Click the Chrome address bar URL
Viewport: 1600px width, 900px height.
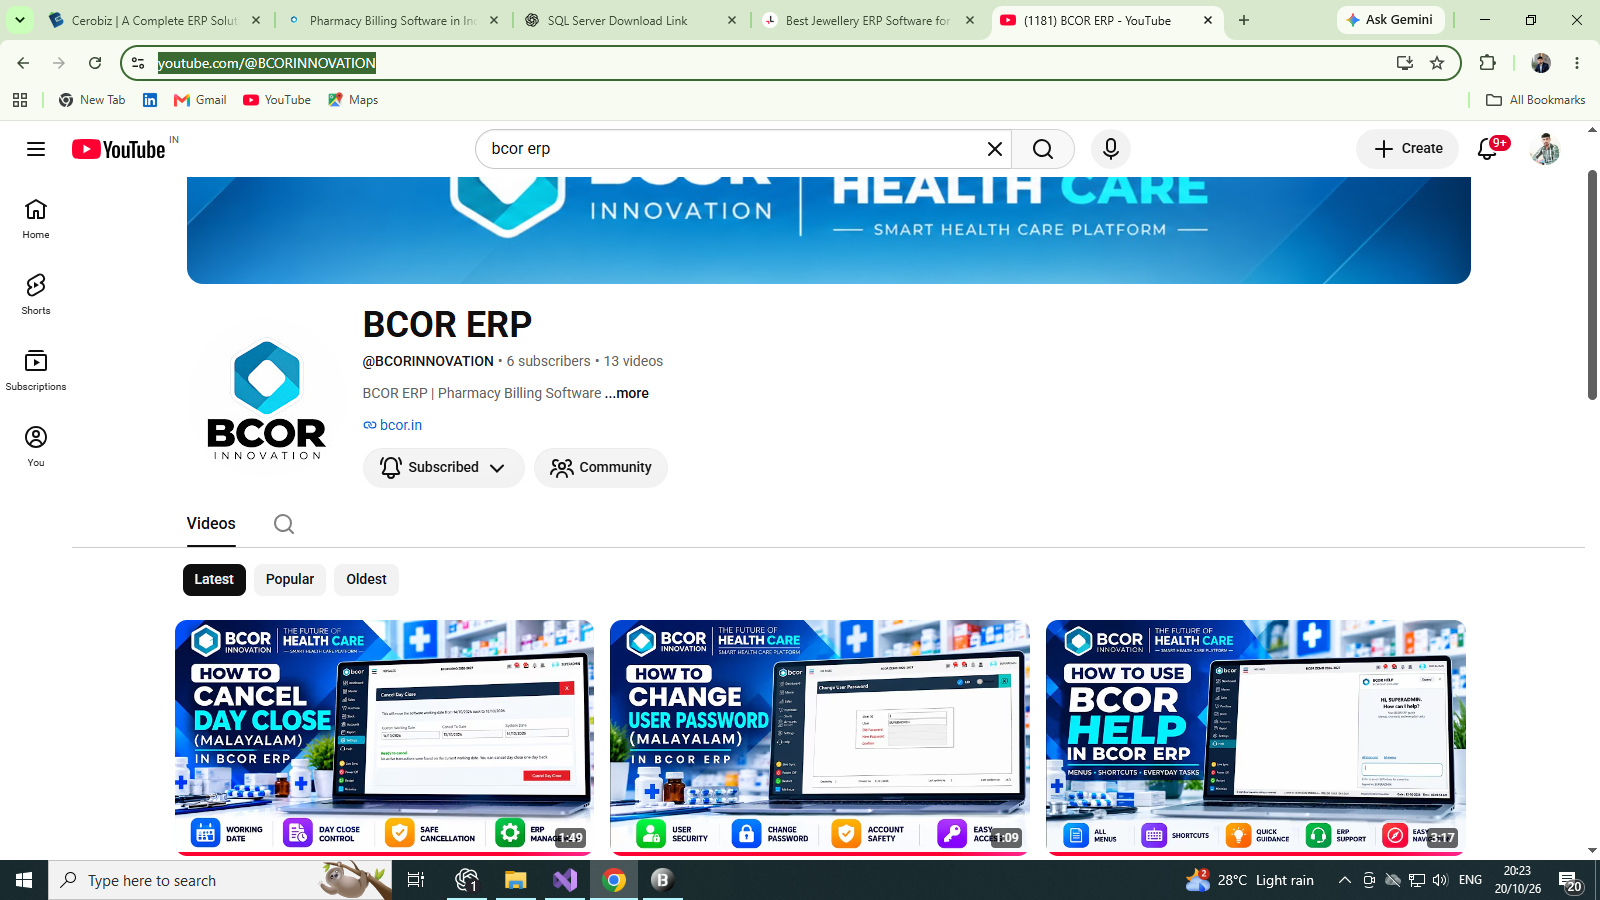point(267,63)
